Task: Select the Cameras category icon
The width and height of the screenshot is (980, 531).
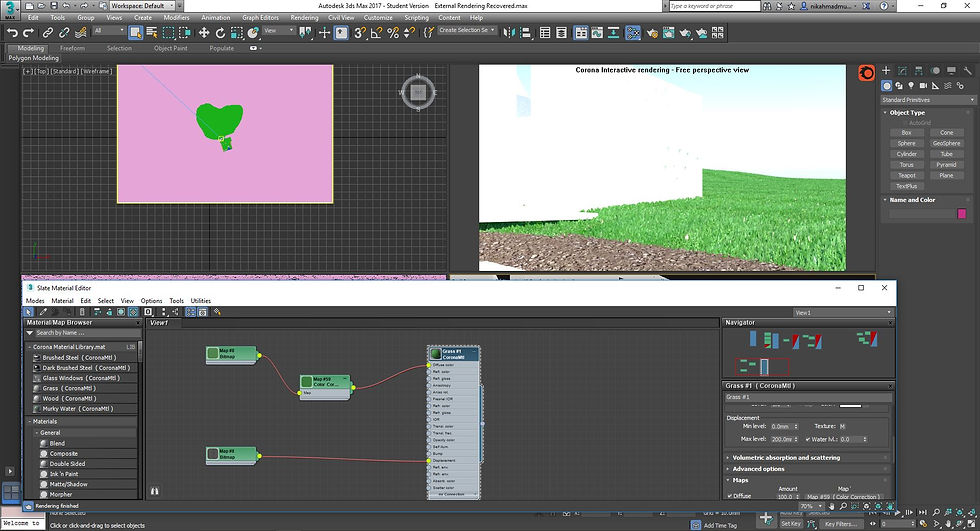Action: click(x=922, y=86)
